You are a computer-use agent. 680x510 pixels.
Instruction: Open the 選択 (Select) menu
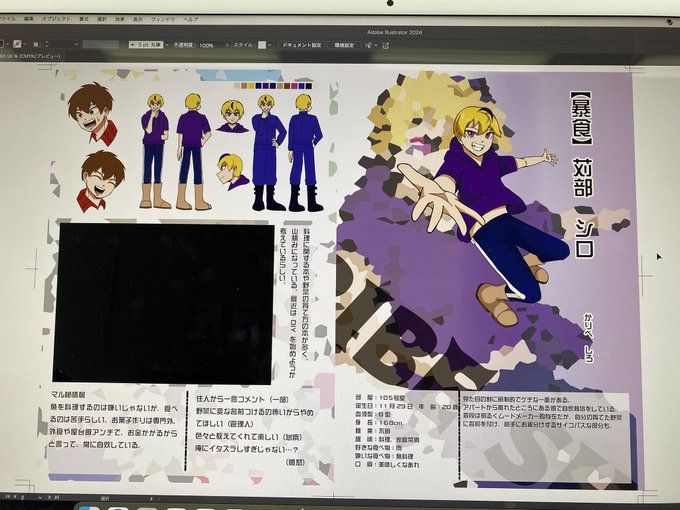click(102, 19)
